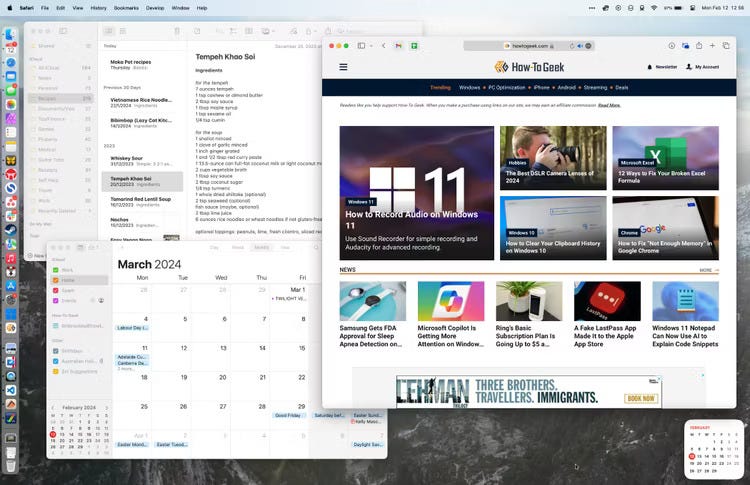750x485 pixels.
Task: Toggle the purple Events calendar checkbox
Action: (x=55, y=301)
